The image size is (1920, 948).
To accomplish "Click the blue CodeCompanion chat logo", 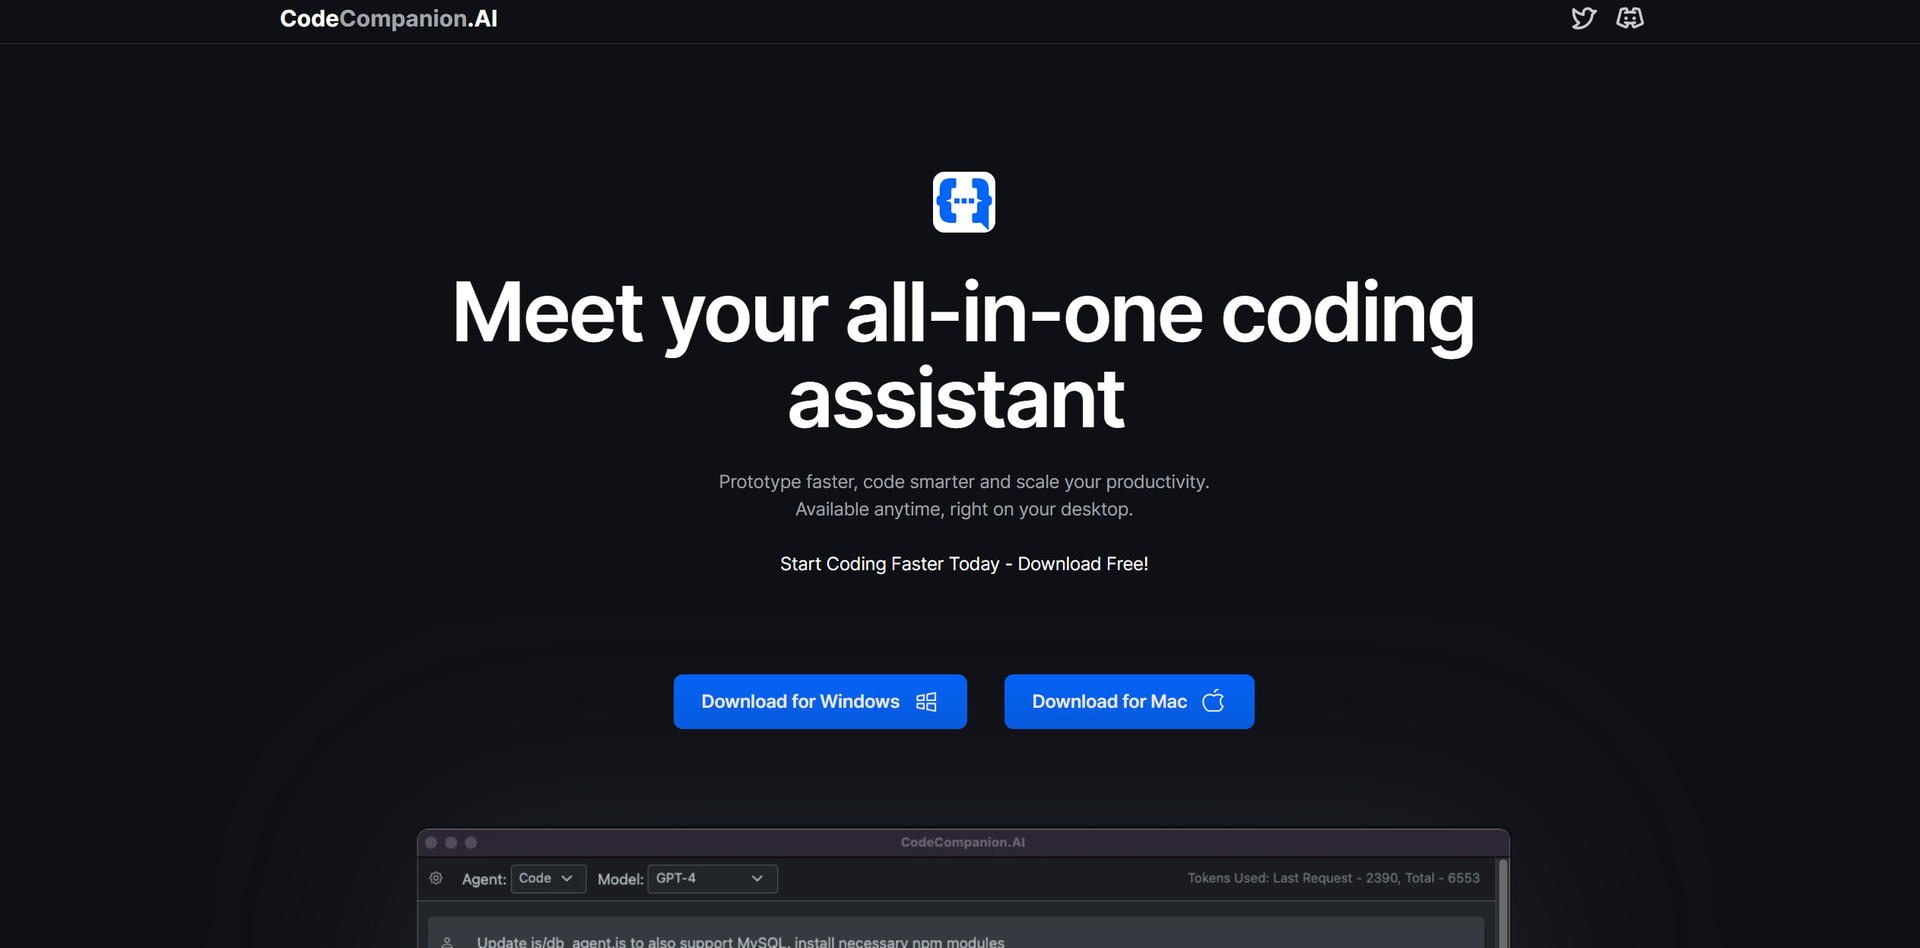I will point(963,202).
